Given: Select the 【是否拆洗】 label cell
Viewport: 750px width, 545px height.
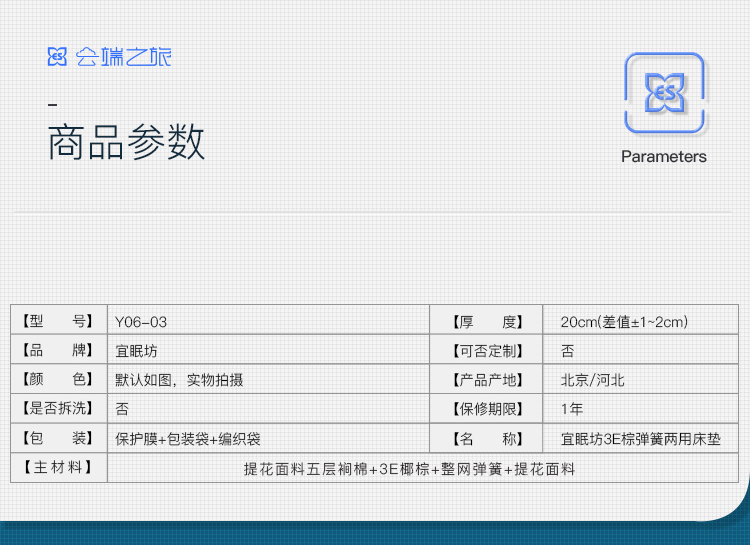Looking at the screenshot, I should pyautogui.click(x=58, y=409).
